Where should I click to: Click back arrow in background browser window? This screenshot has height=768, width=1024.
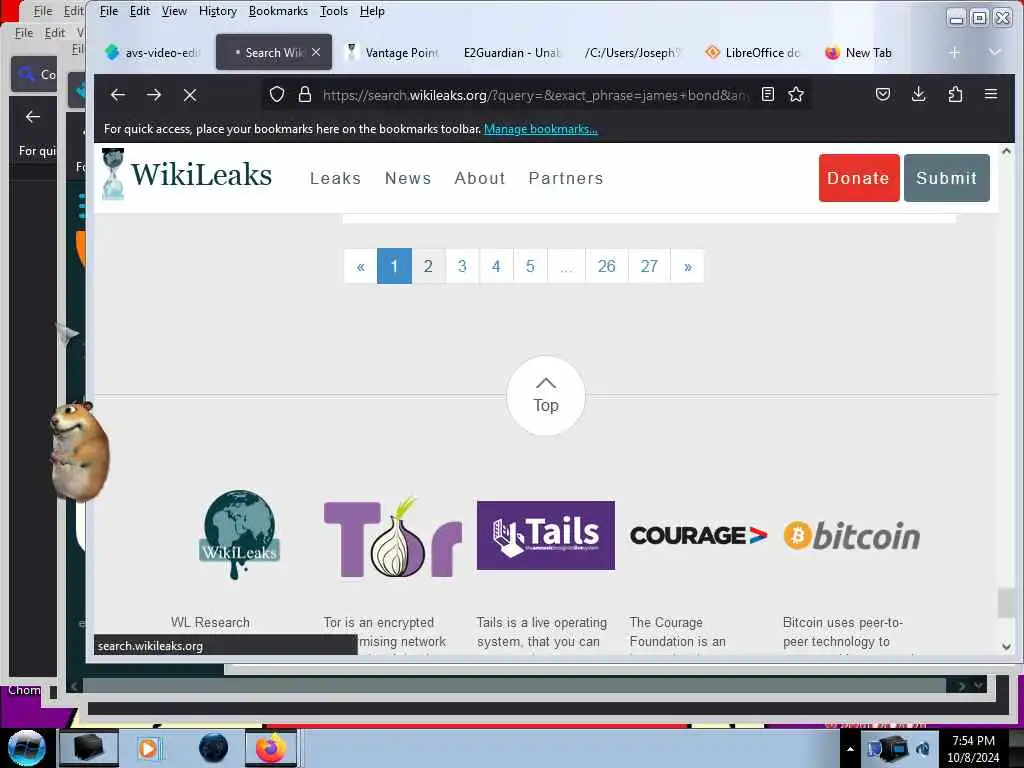click(33, 117)
